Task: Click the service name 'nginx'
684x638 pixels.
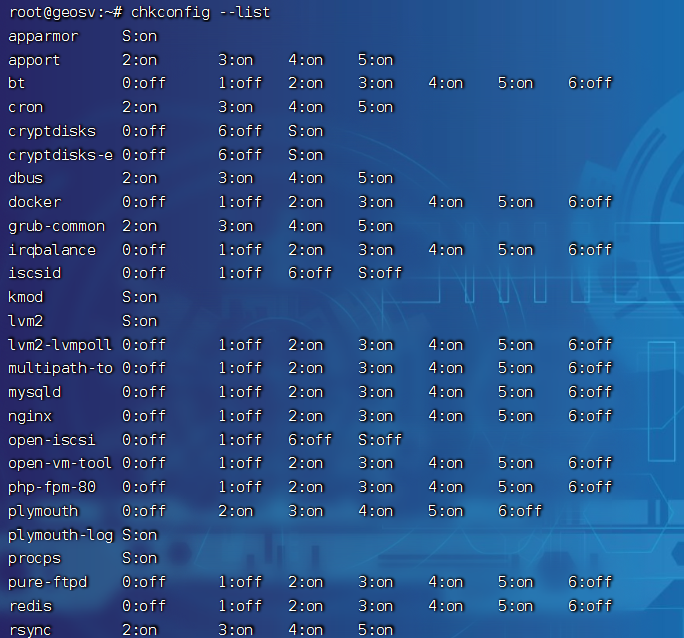Action: 30,416
